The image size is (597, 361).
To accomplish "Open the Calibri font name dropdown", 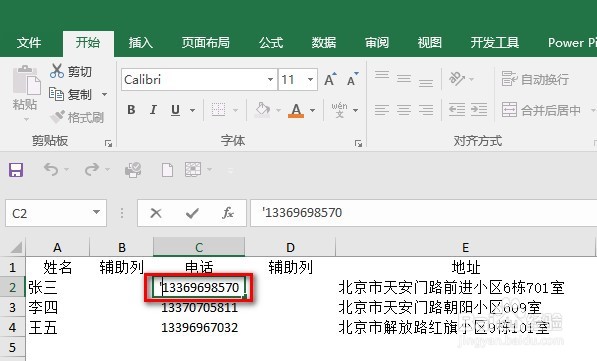I will point(270,79).
